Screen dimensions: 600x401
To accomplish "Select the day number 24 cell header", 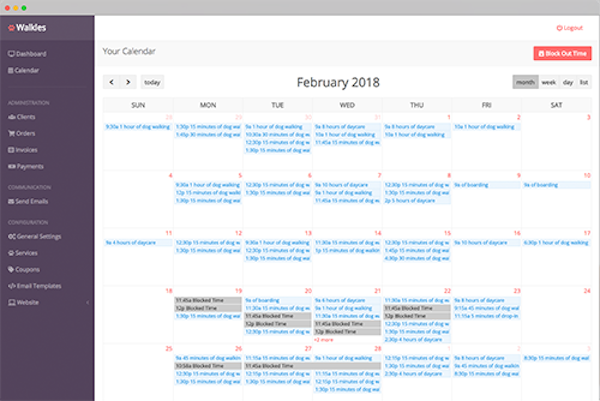I will [x=587, y=291].
